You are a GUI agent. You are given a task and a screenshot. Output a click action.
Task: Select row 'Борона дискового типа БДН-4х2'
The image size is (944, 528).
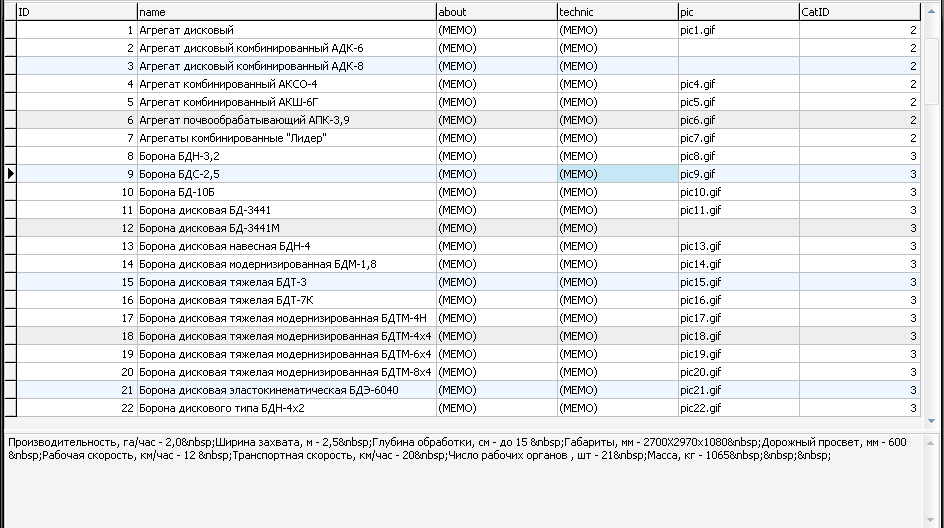click(286, 408)
